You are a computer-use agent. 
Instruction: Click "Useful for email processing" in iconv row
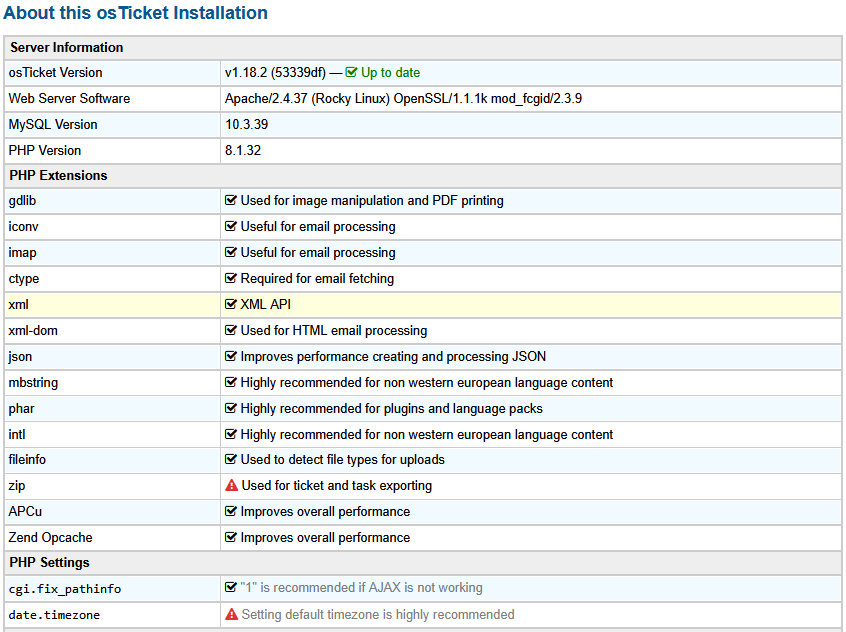(318, 227)
